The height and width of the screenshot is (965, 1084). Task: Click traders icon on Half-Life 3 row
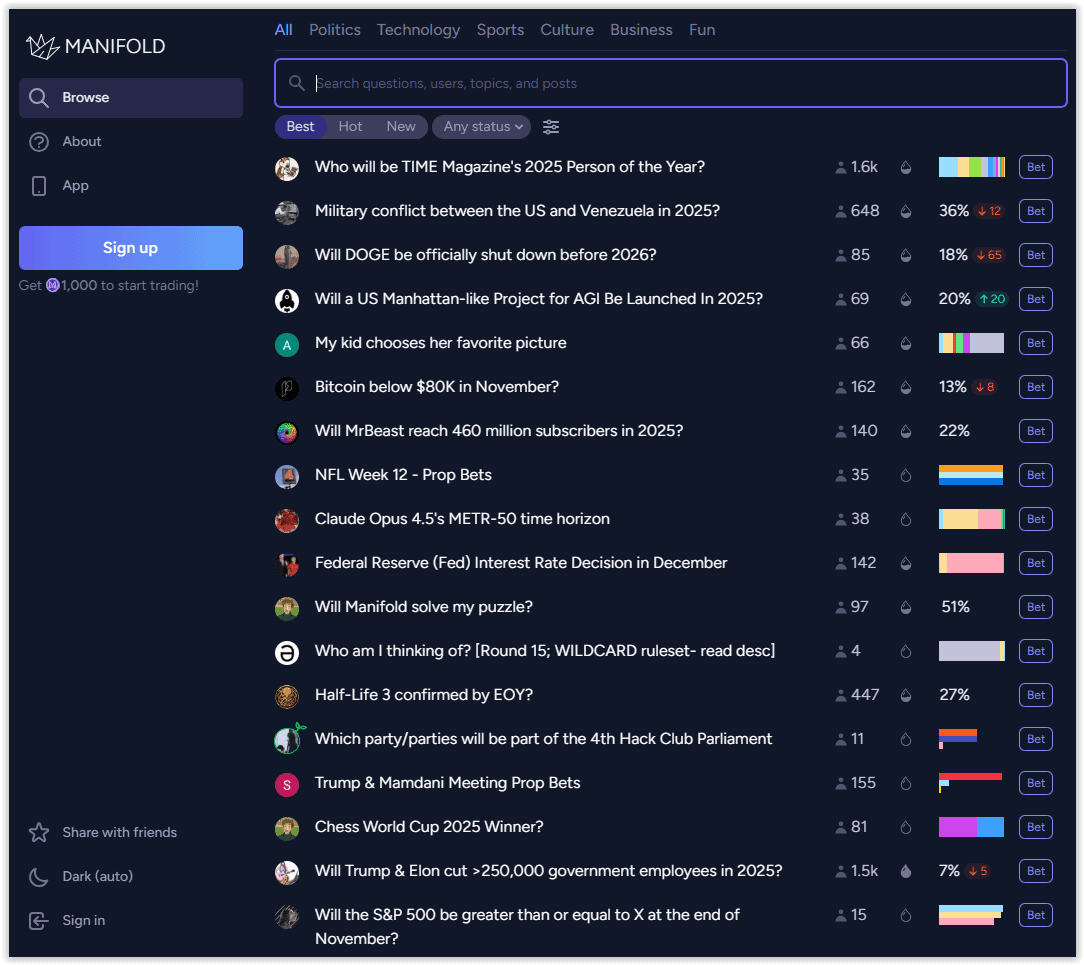tap(841, 695)
